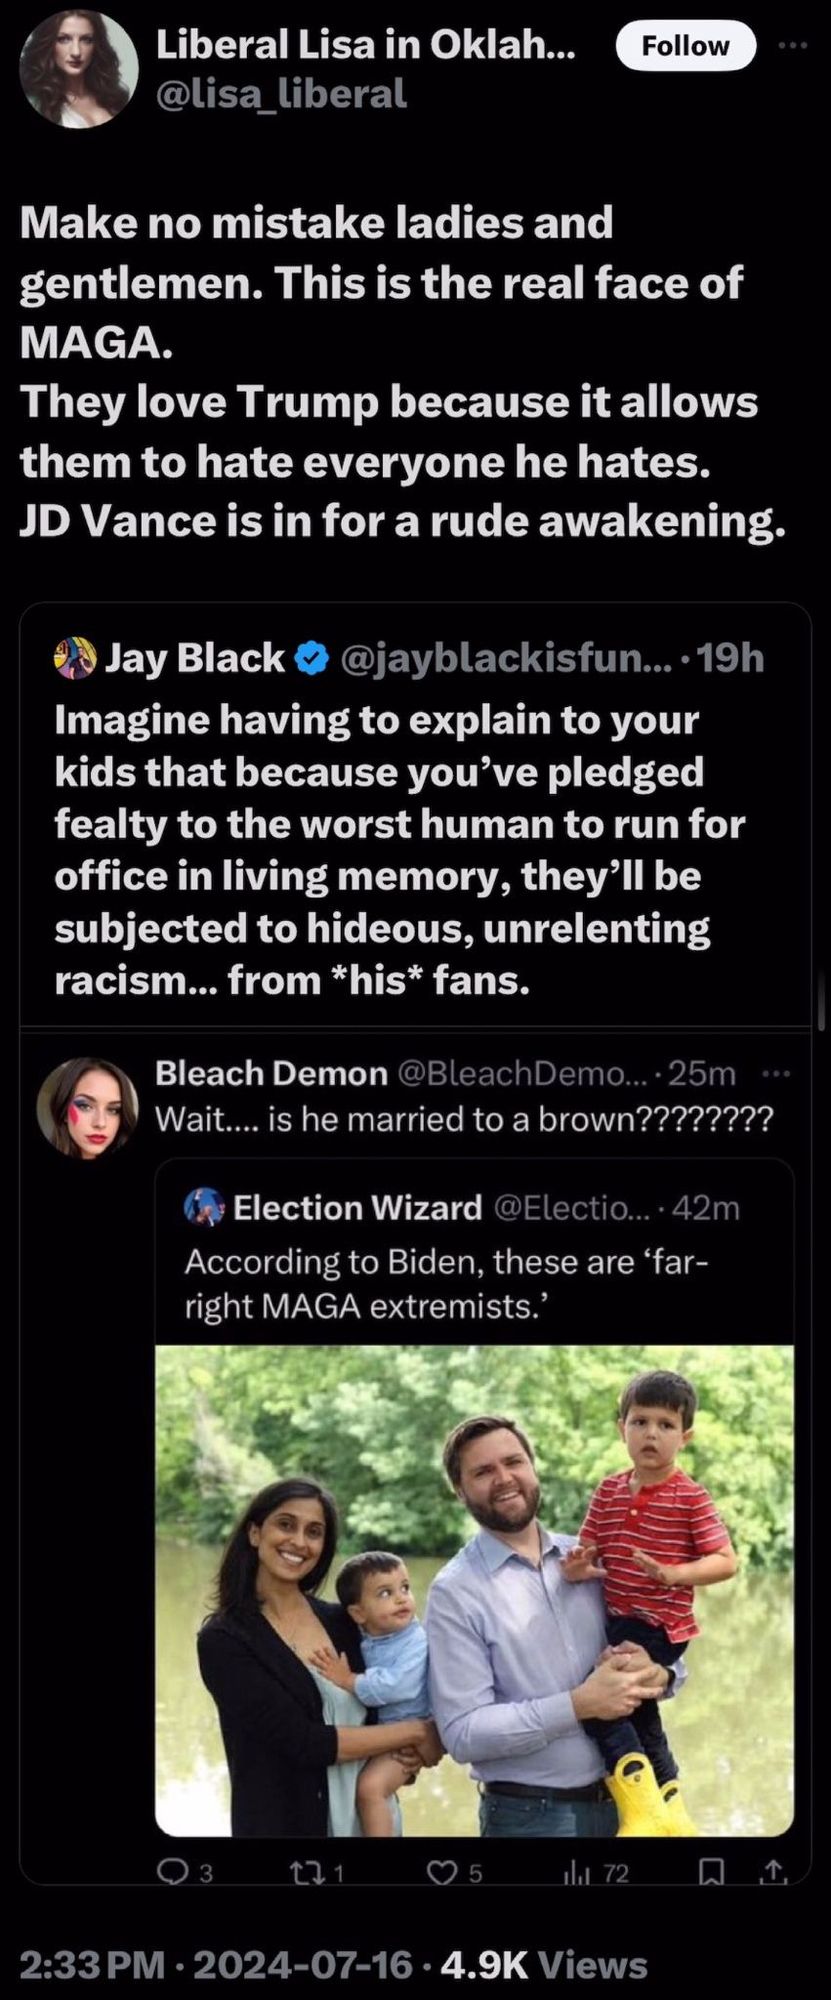This screenshot has height=2000, width=831.
Task: Open the @lisa_liberal handle link
Action: coord(281,93)
